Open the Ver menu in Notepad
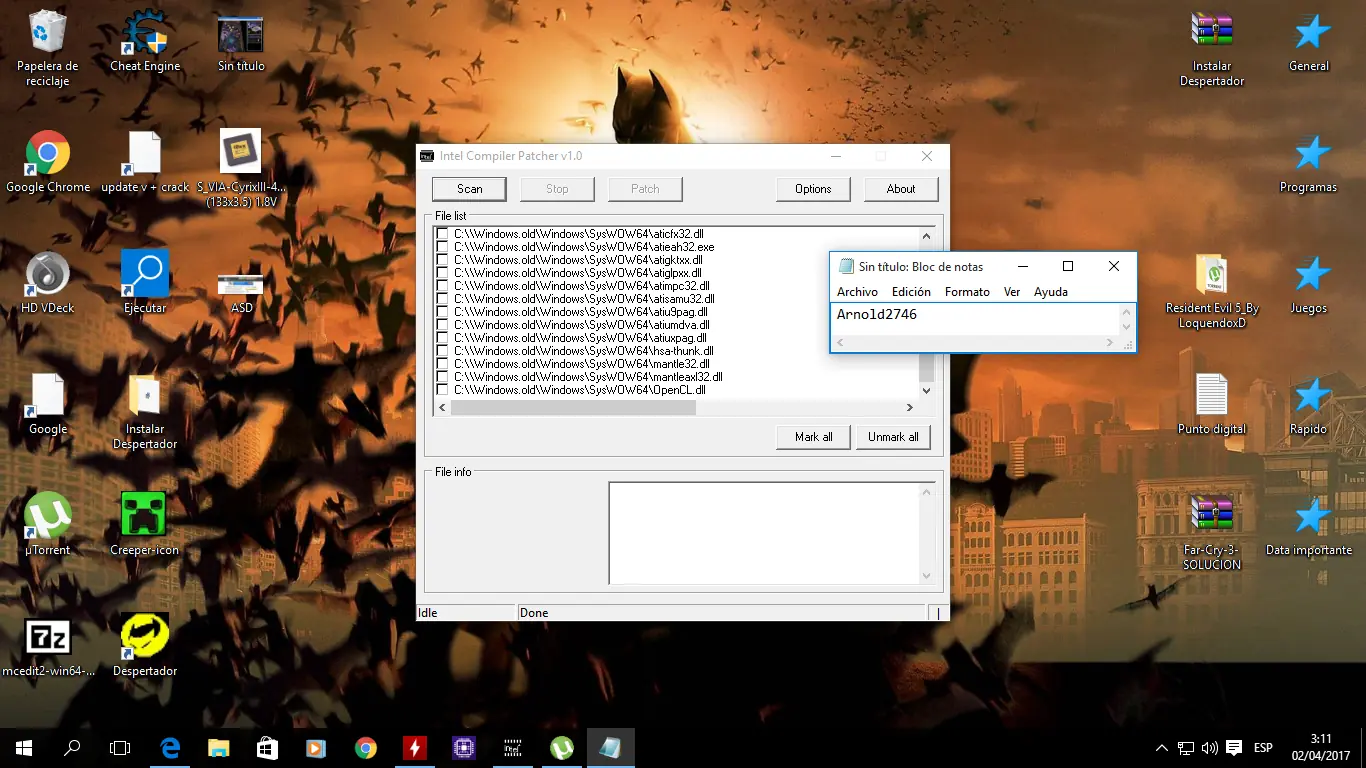 (x=1012, y=292)
